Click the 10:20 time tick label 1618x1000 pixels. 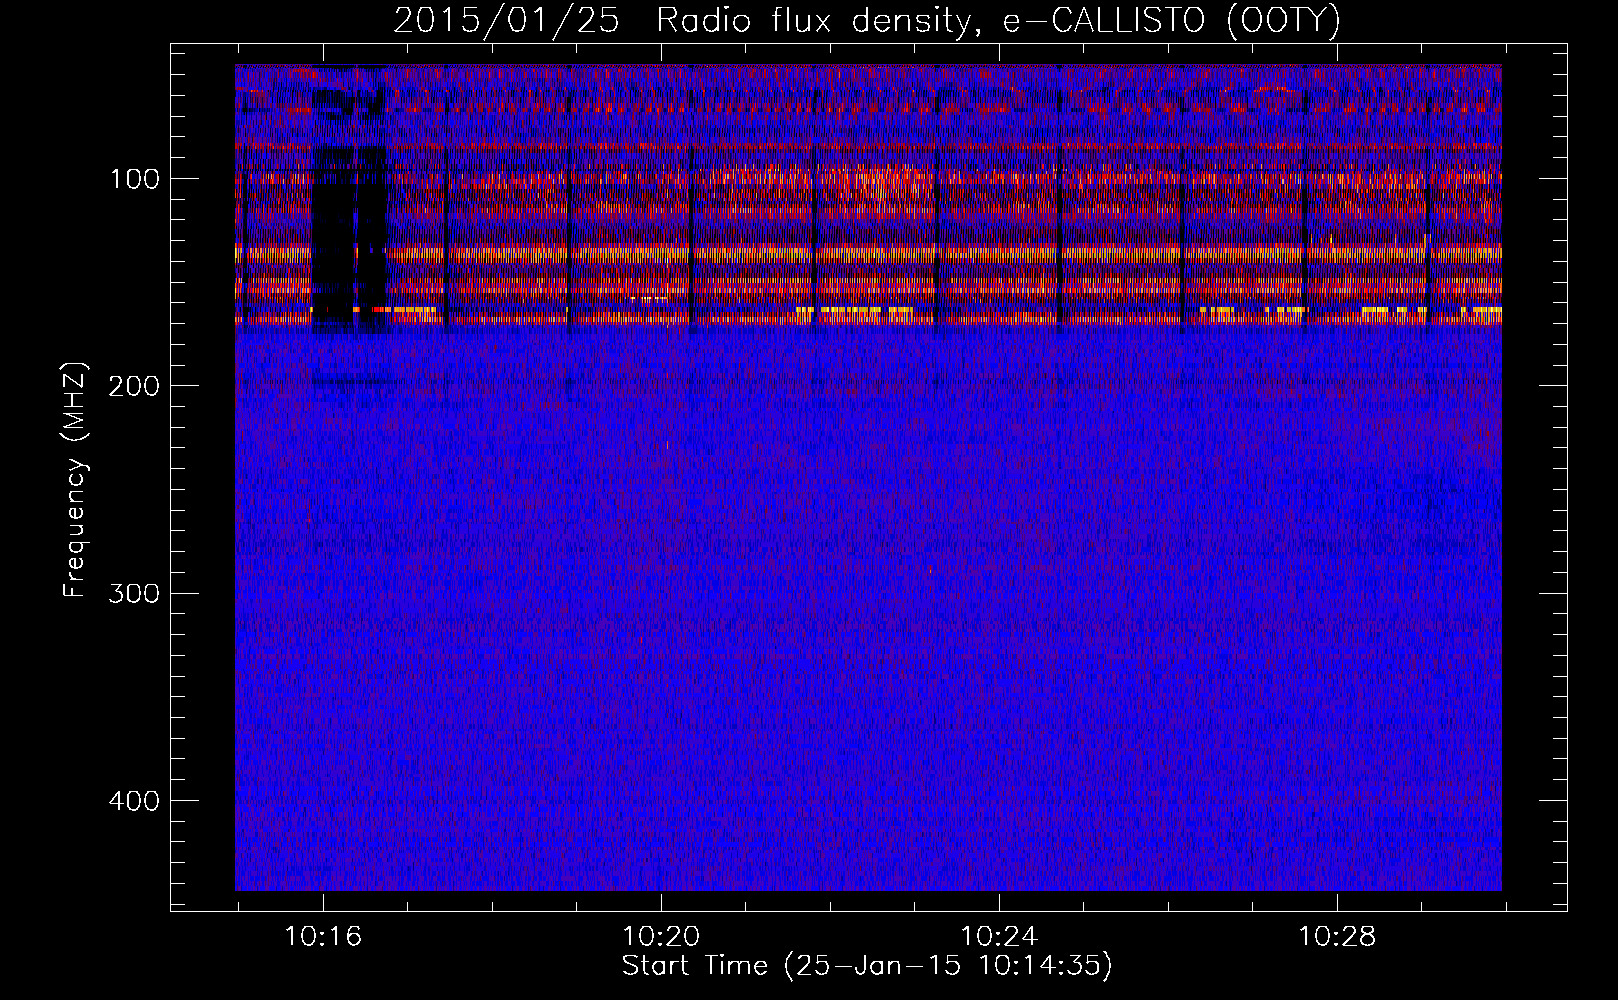[661, 937]
